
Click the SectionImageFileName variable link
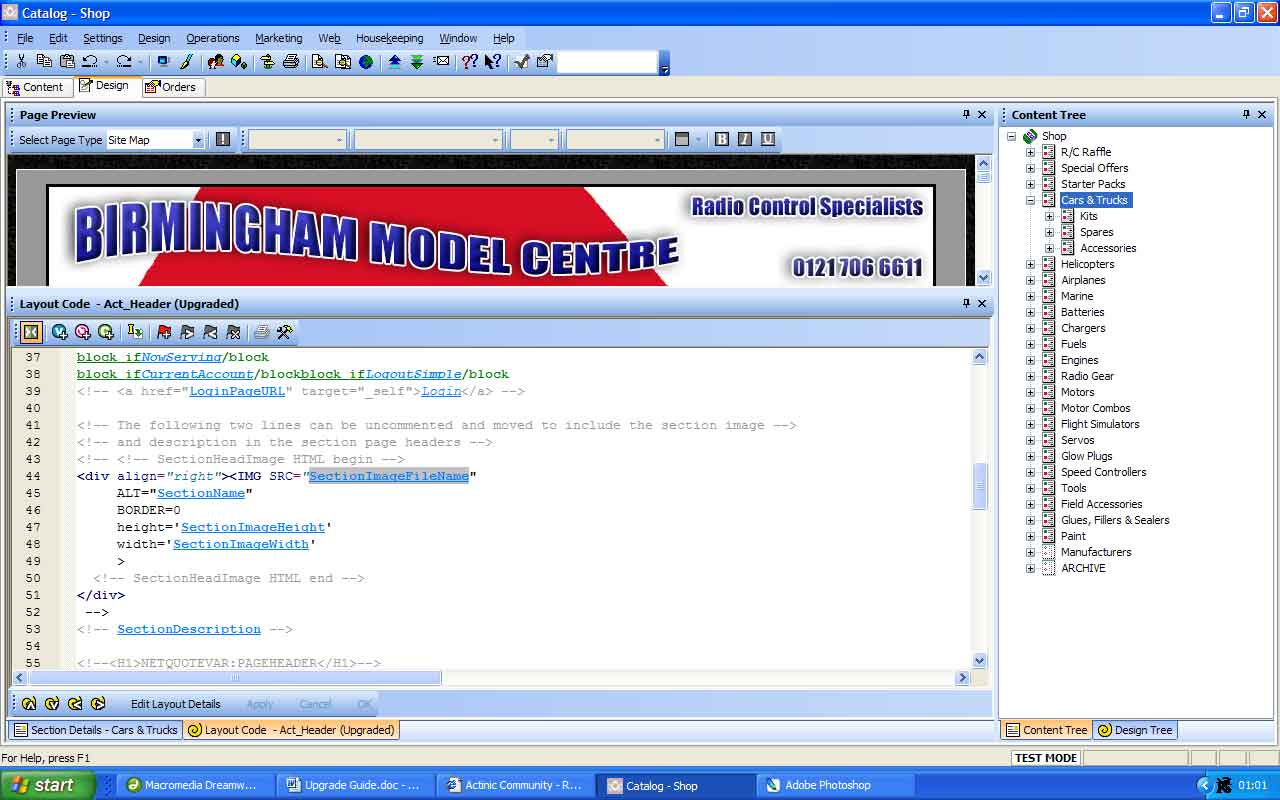[x=389, y=476]
